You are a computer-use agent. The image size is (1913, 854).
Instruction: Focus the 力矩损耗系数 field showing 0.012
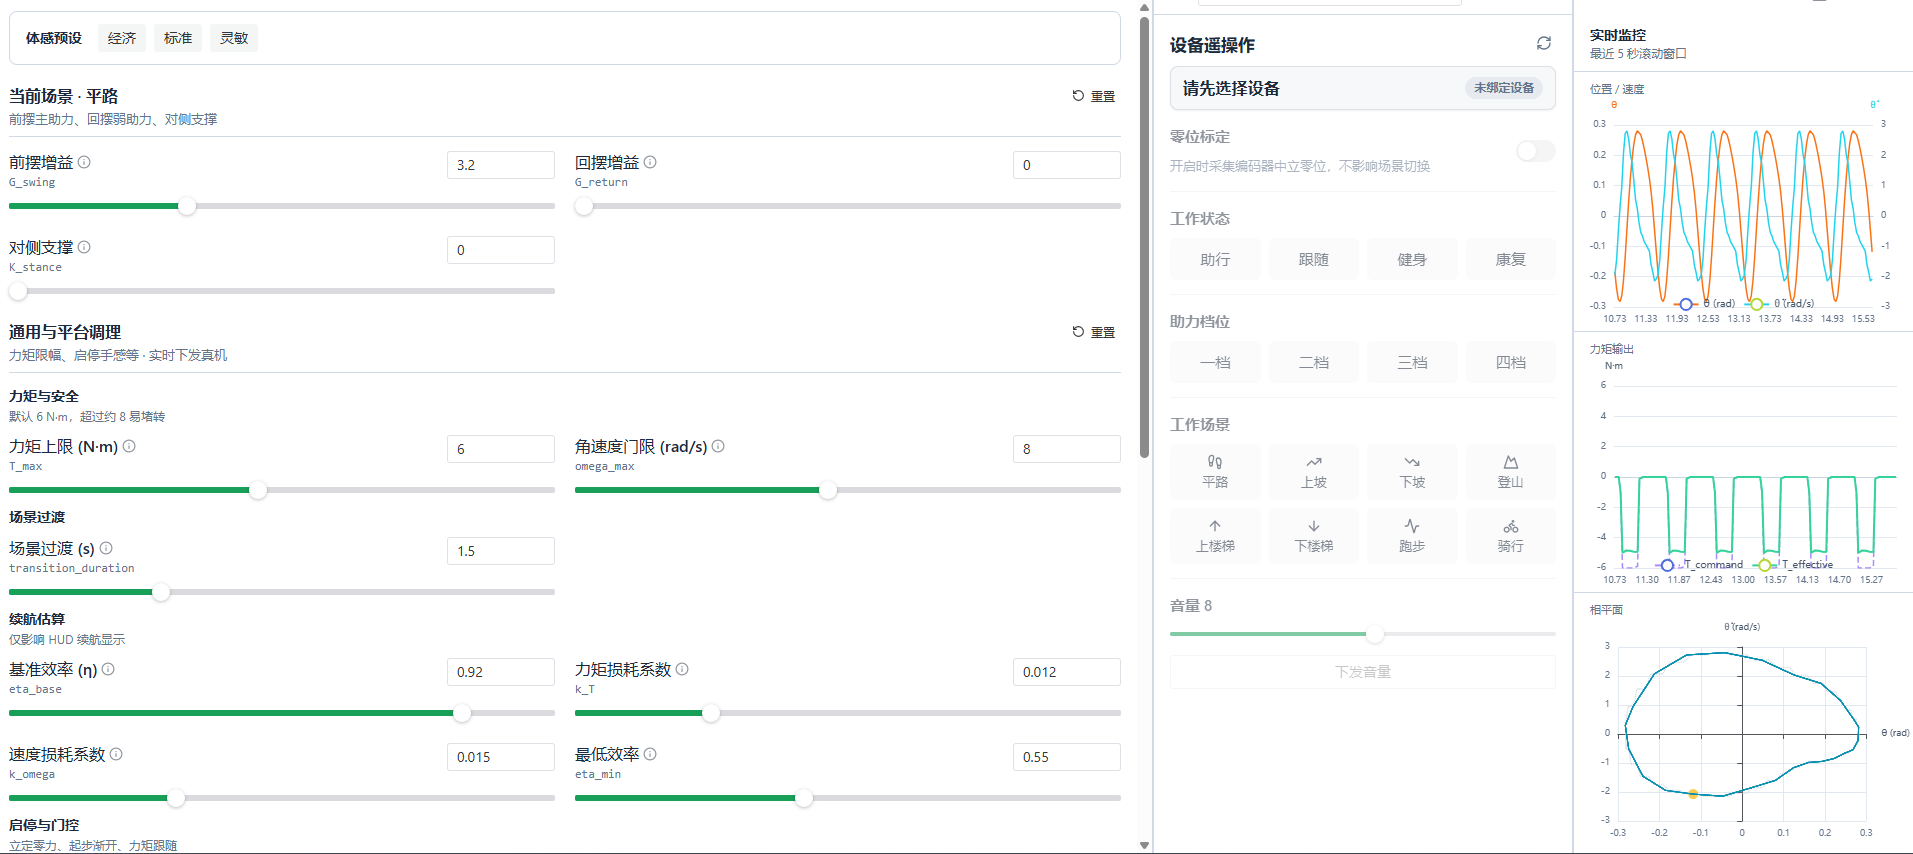click(x=1066, y=672)
